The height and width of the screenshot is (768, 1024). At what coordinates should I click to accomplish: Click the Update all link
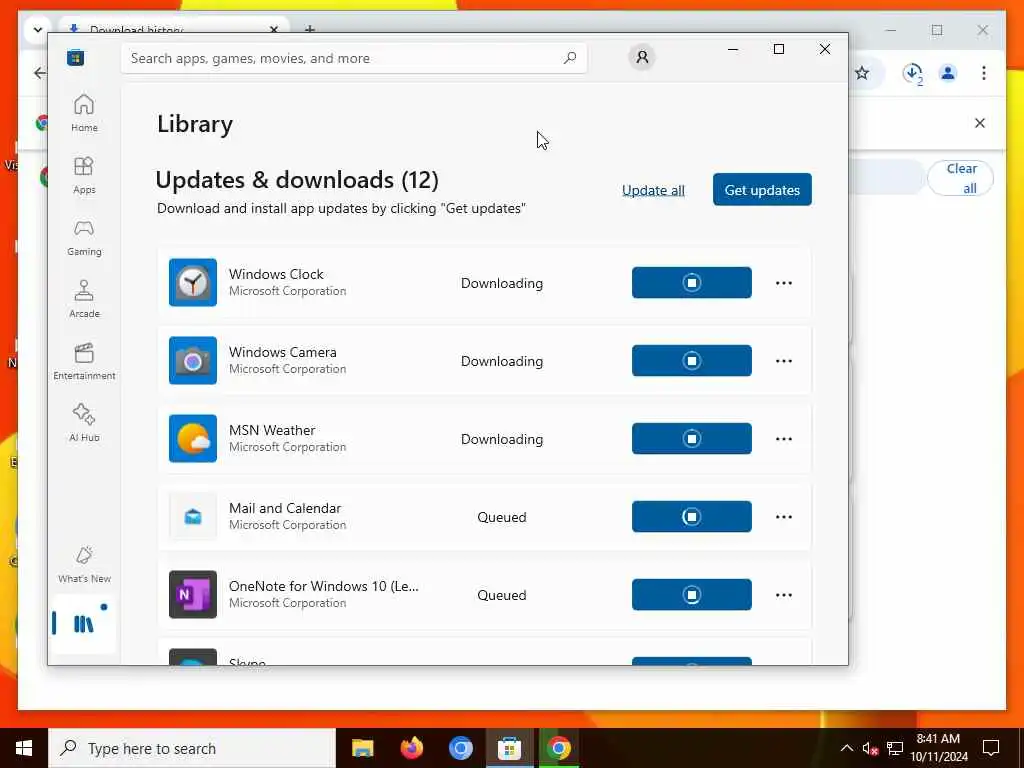(653, 190)
